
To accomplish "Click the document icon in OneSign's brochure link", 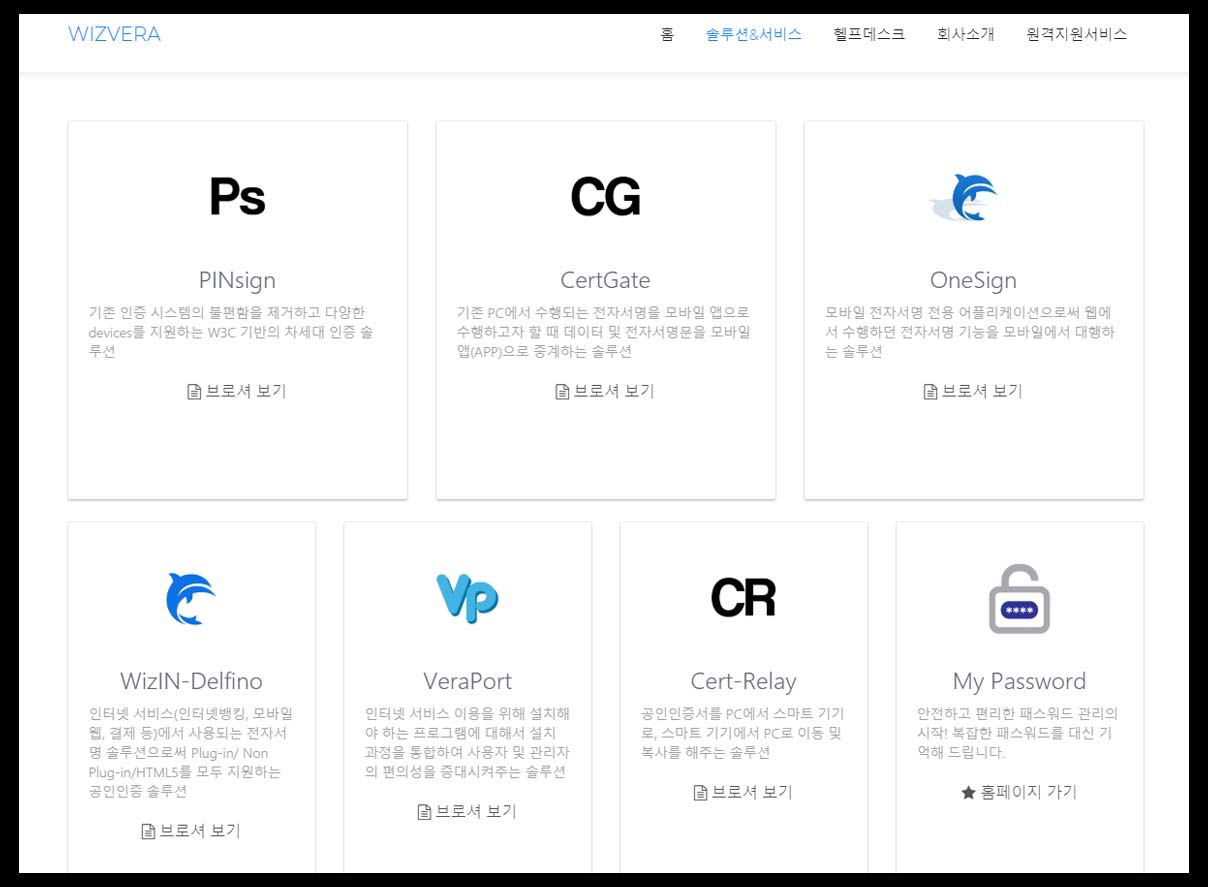I will 930,392.
